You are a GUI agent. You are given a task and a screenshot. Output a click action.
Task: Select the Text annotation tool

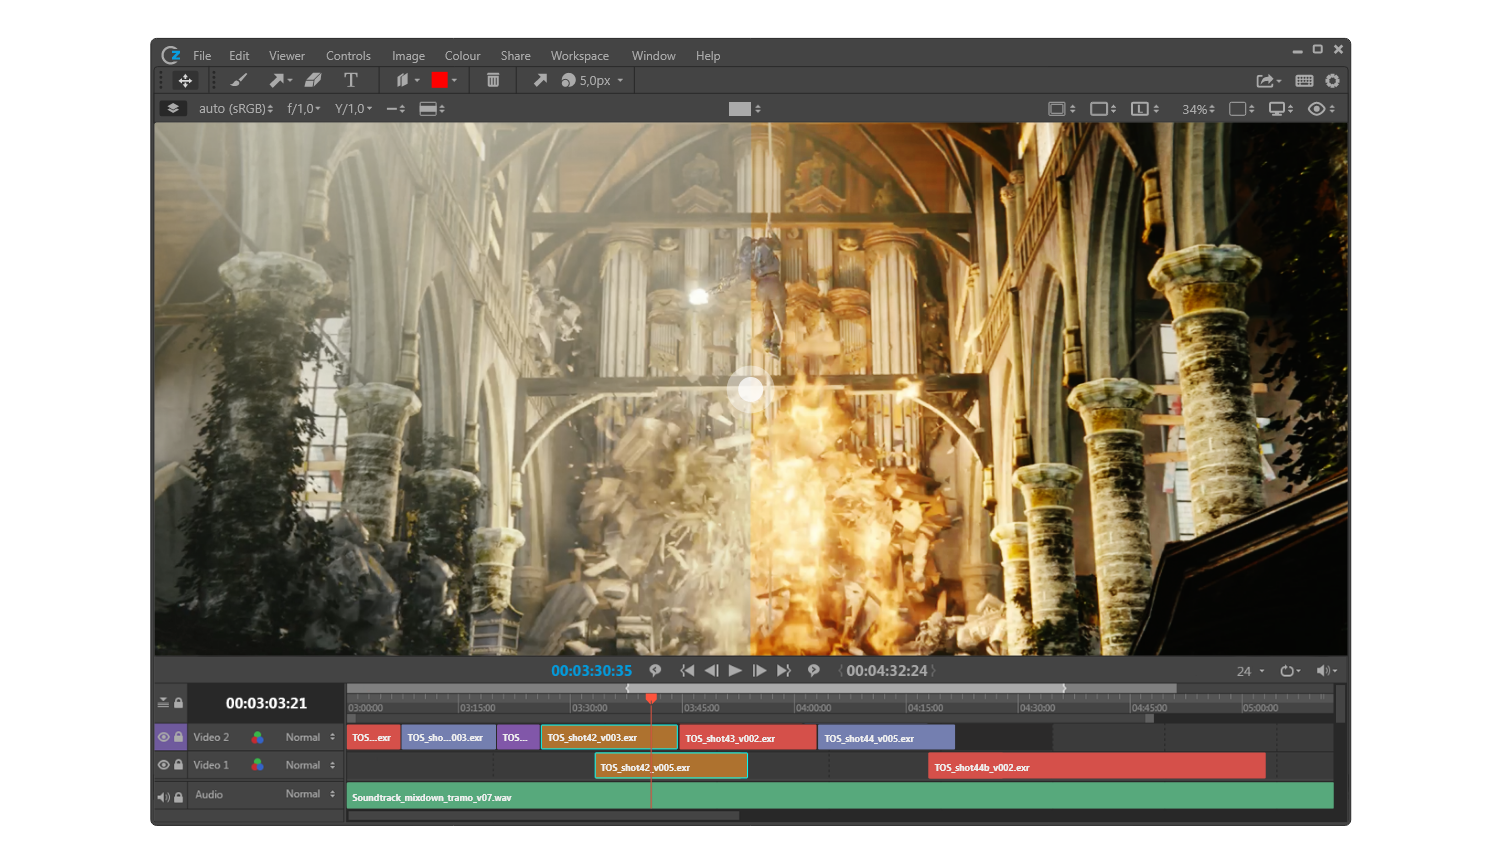pyautogui.click(x=351, y=80)
